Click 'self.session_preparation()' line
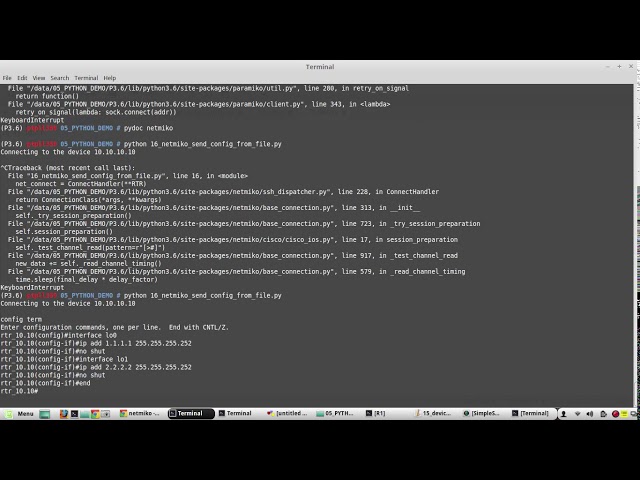 [64, 232]
